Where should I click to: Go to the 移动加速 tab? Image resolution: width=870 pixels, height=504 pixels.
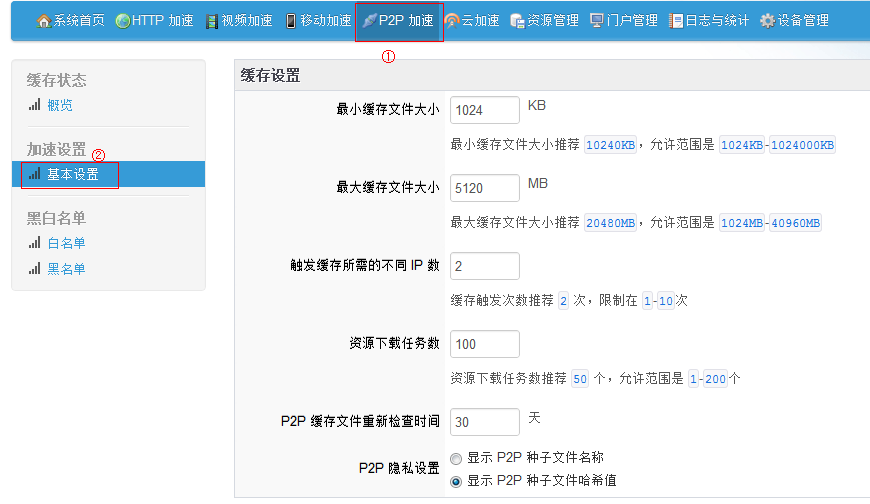[318, 21]
